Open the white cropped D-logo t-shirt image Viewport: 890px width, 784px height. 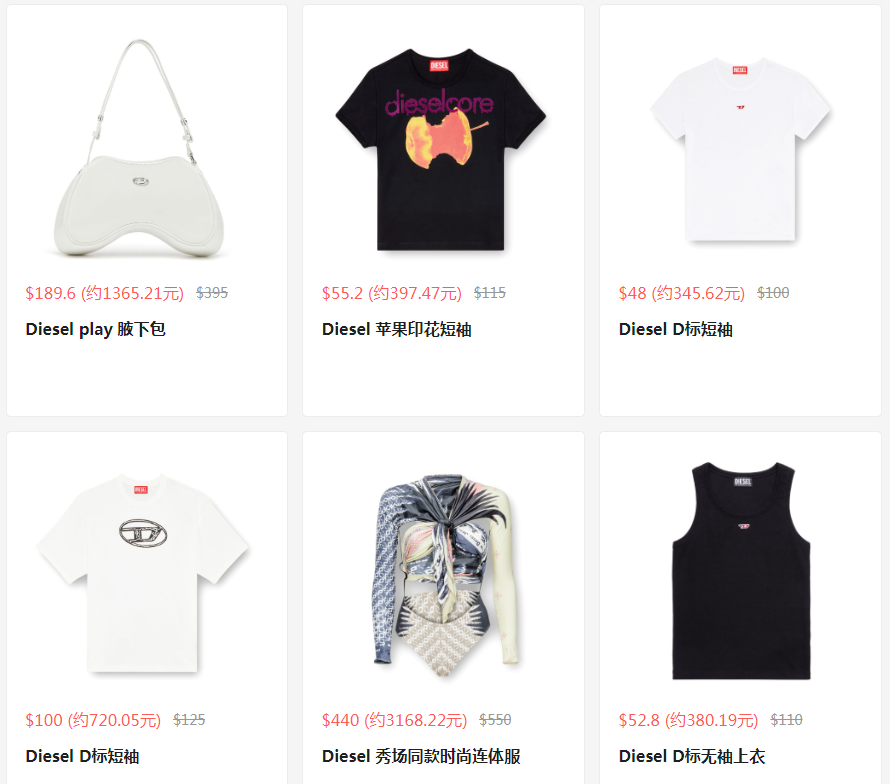740,149
